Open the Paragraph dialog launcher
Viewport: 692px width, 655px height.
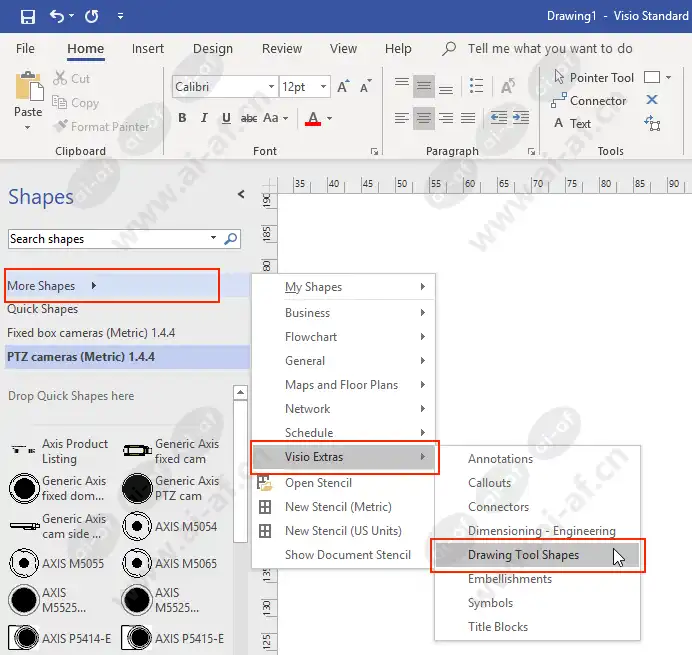click(531, 152)
